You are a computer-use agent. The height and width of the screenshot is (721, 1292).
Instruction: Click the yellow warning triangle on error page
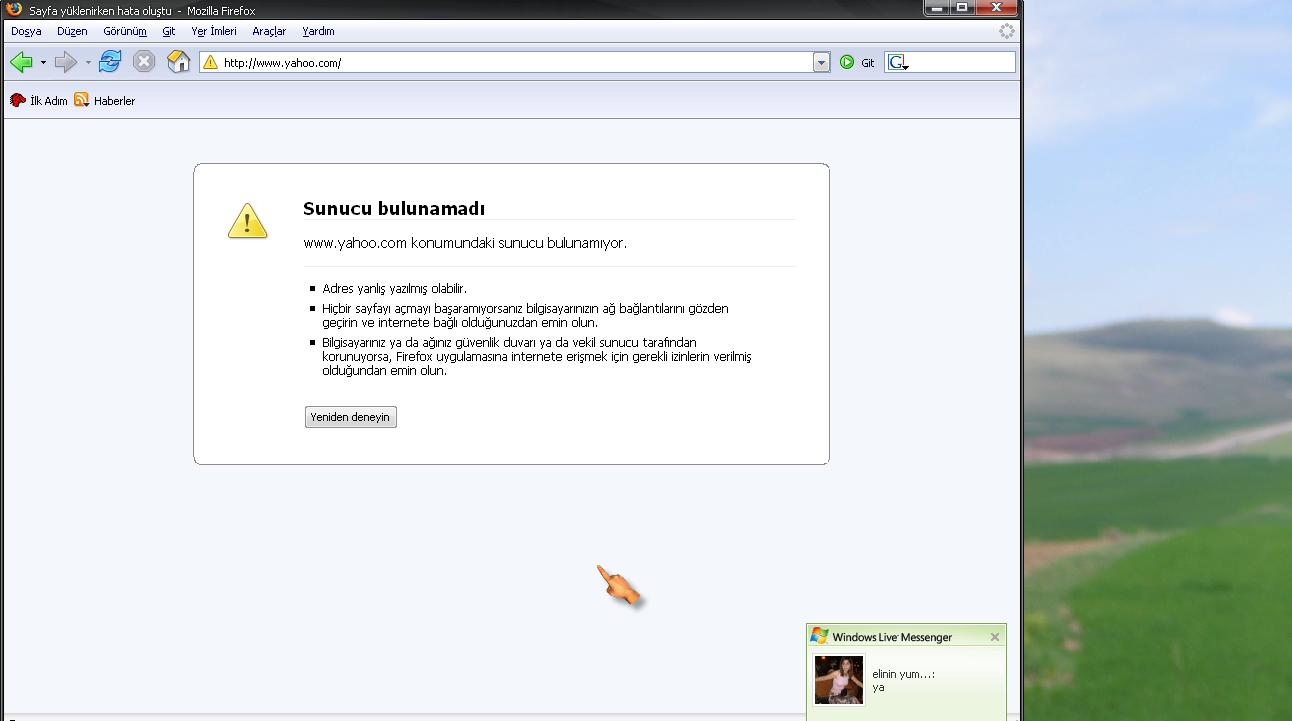[247, 221]
